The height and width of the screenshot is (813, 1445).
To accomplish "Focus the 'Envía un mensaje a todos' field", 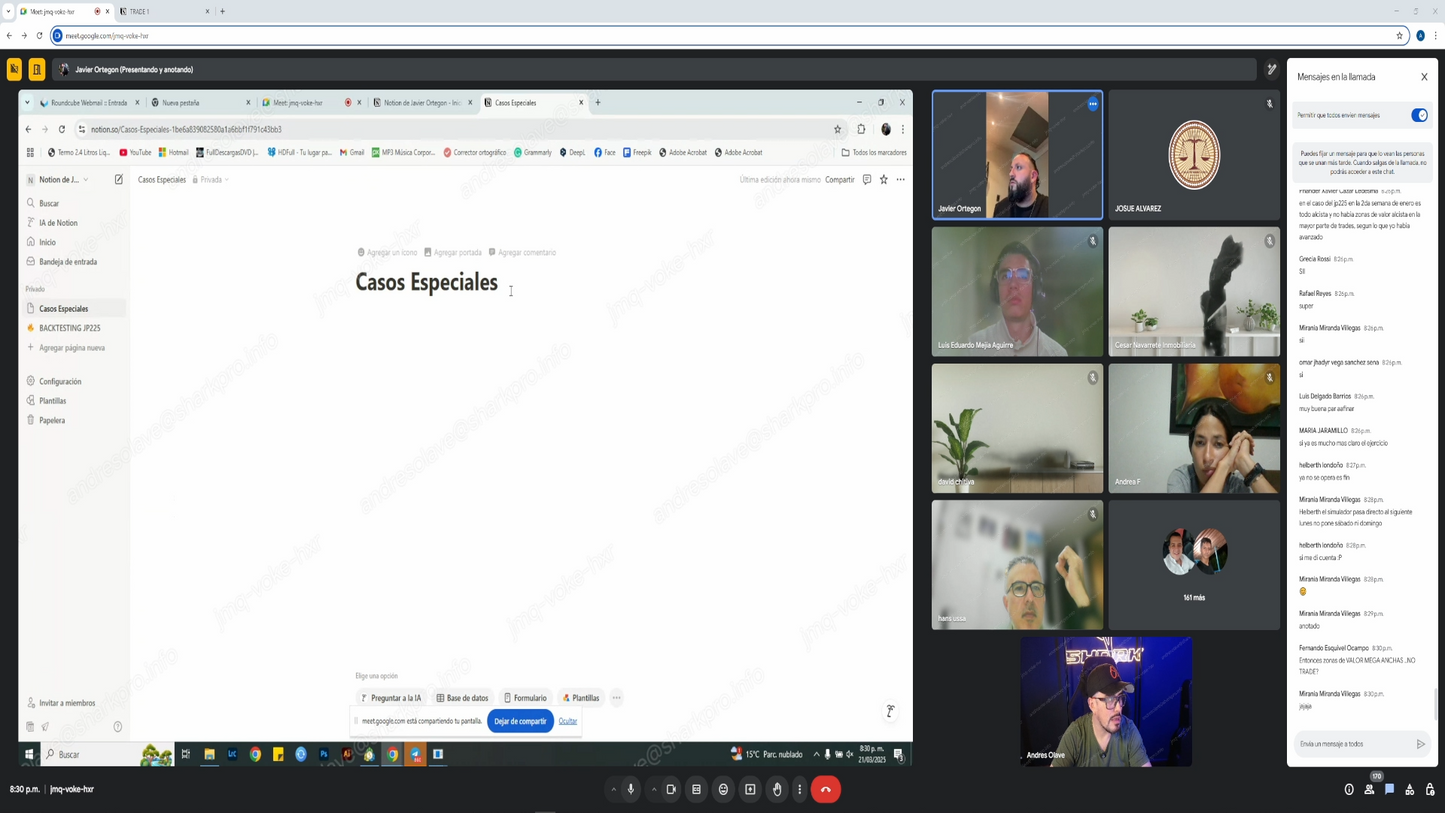I will point(1353,744).
